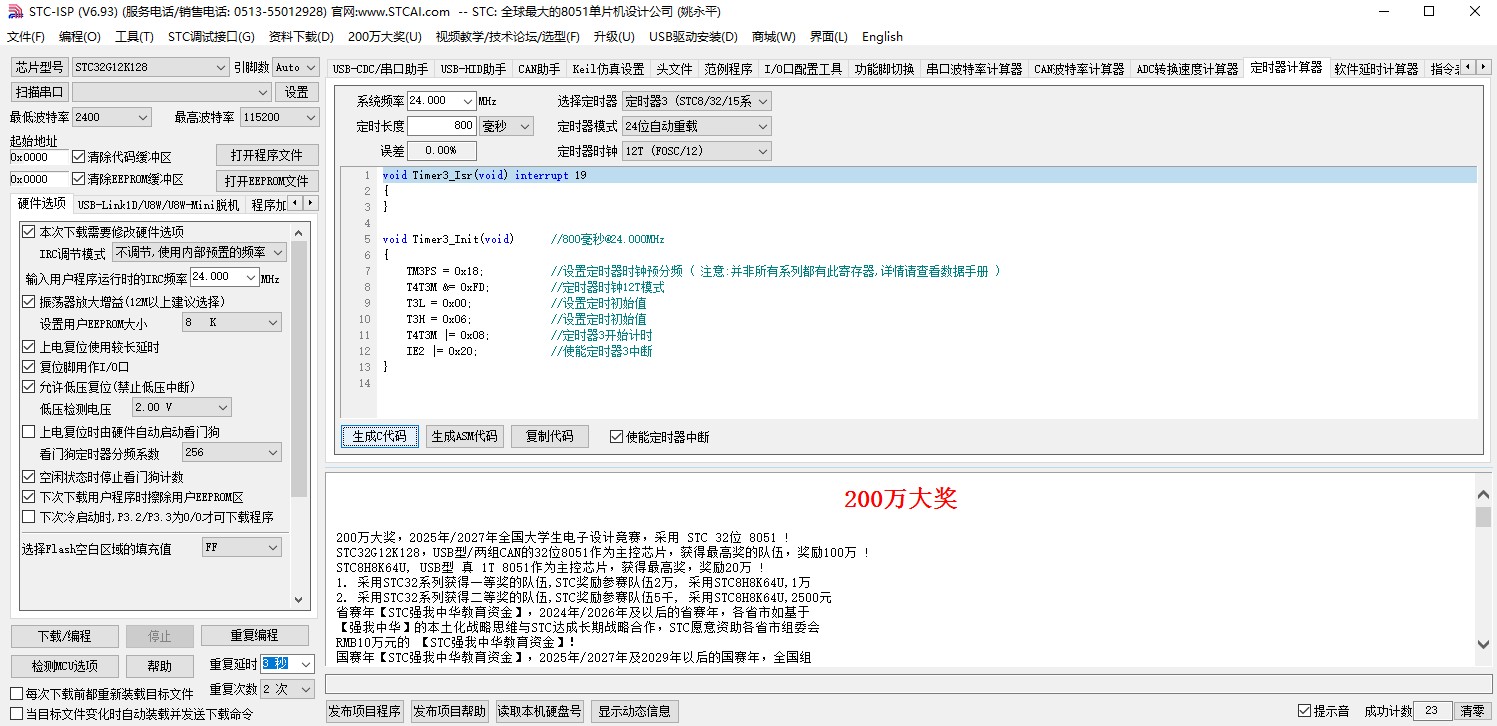Open the 系统频率 24.000 dropdown

[x=441, y=101]
